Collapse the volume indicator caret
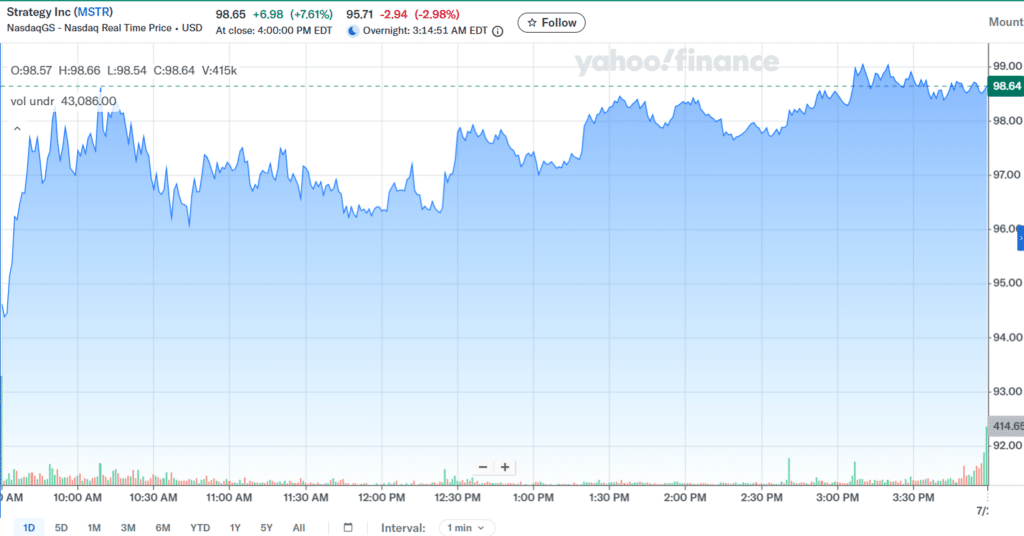 tap(17, 129)
